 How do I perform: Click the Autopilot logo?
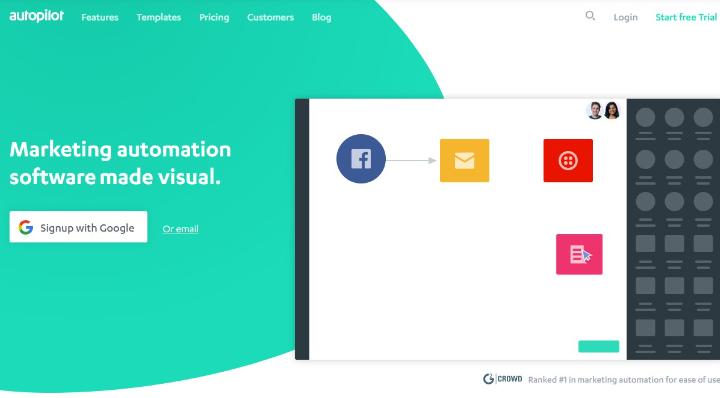(x=36, y=16)
